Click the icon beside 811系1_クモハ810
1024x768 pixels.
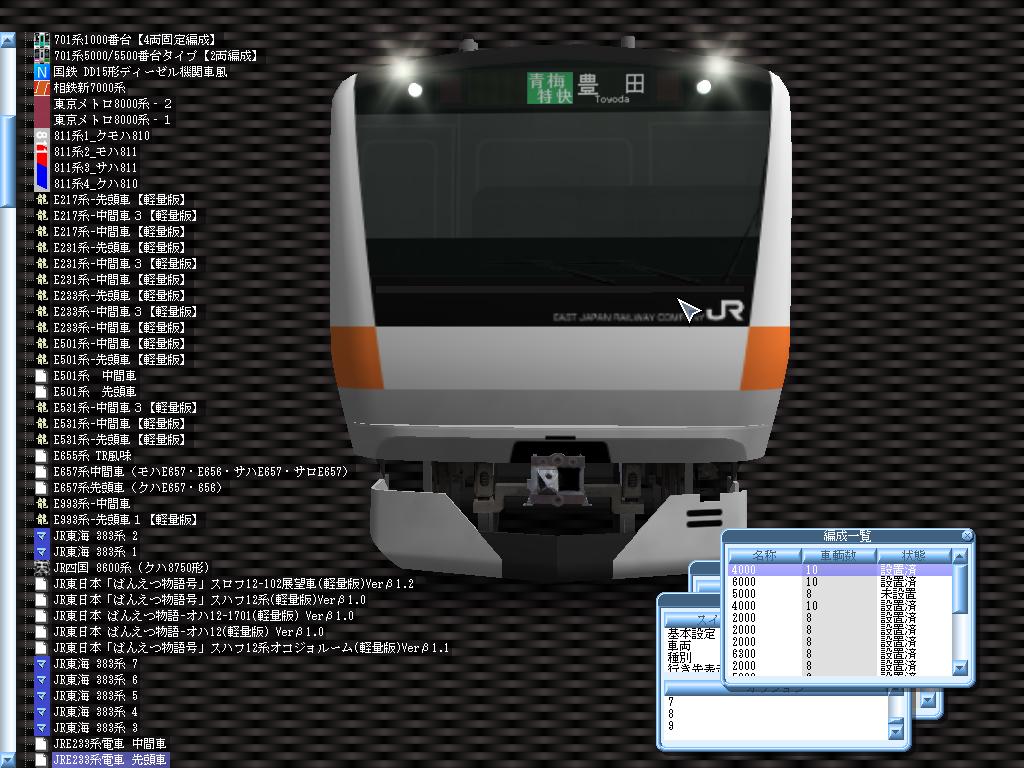coord(42,136)
